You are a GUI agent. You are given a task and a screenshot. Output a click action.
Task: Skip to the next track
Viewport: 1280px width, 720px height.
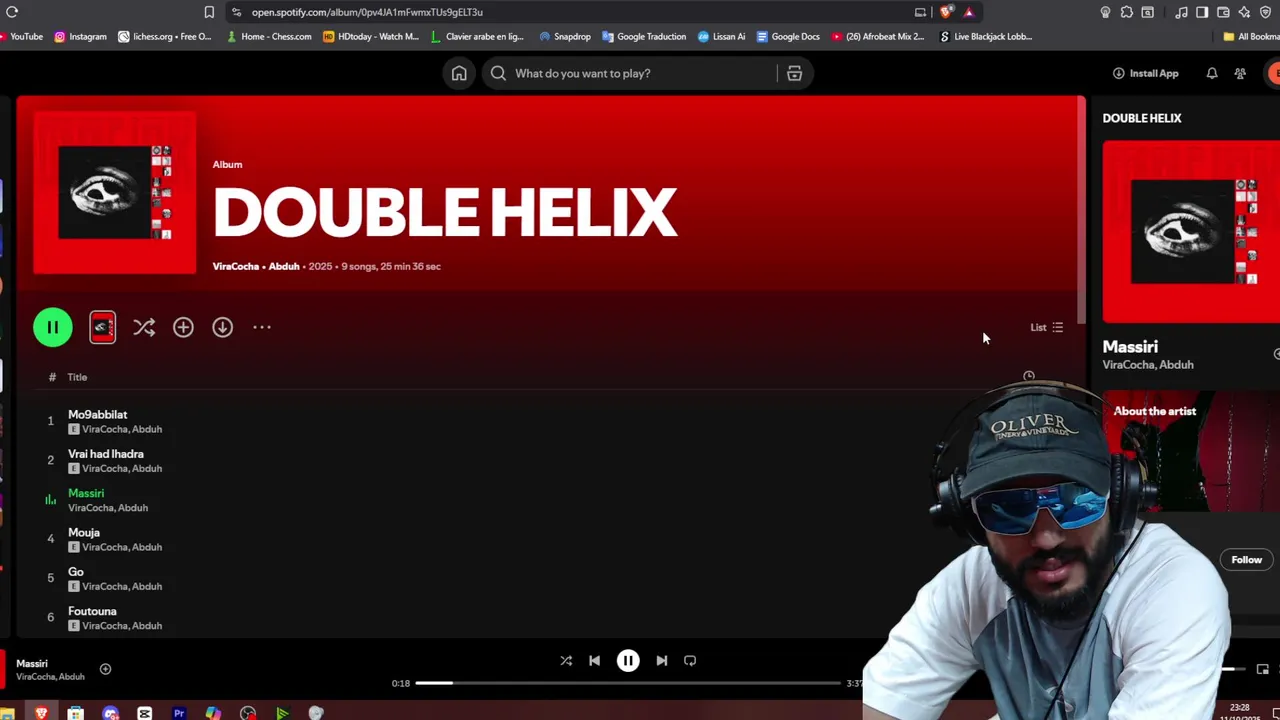click(661, 660)
